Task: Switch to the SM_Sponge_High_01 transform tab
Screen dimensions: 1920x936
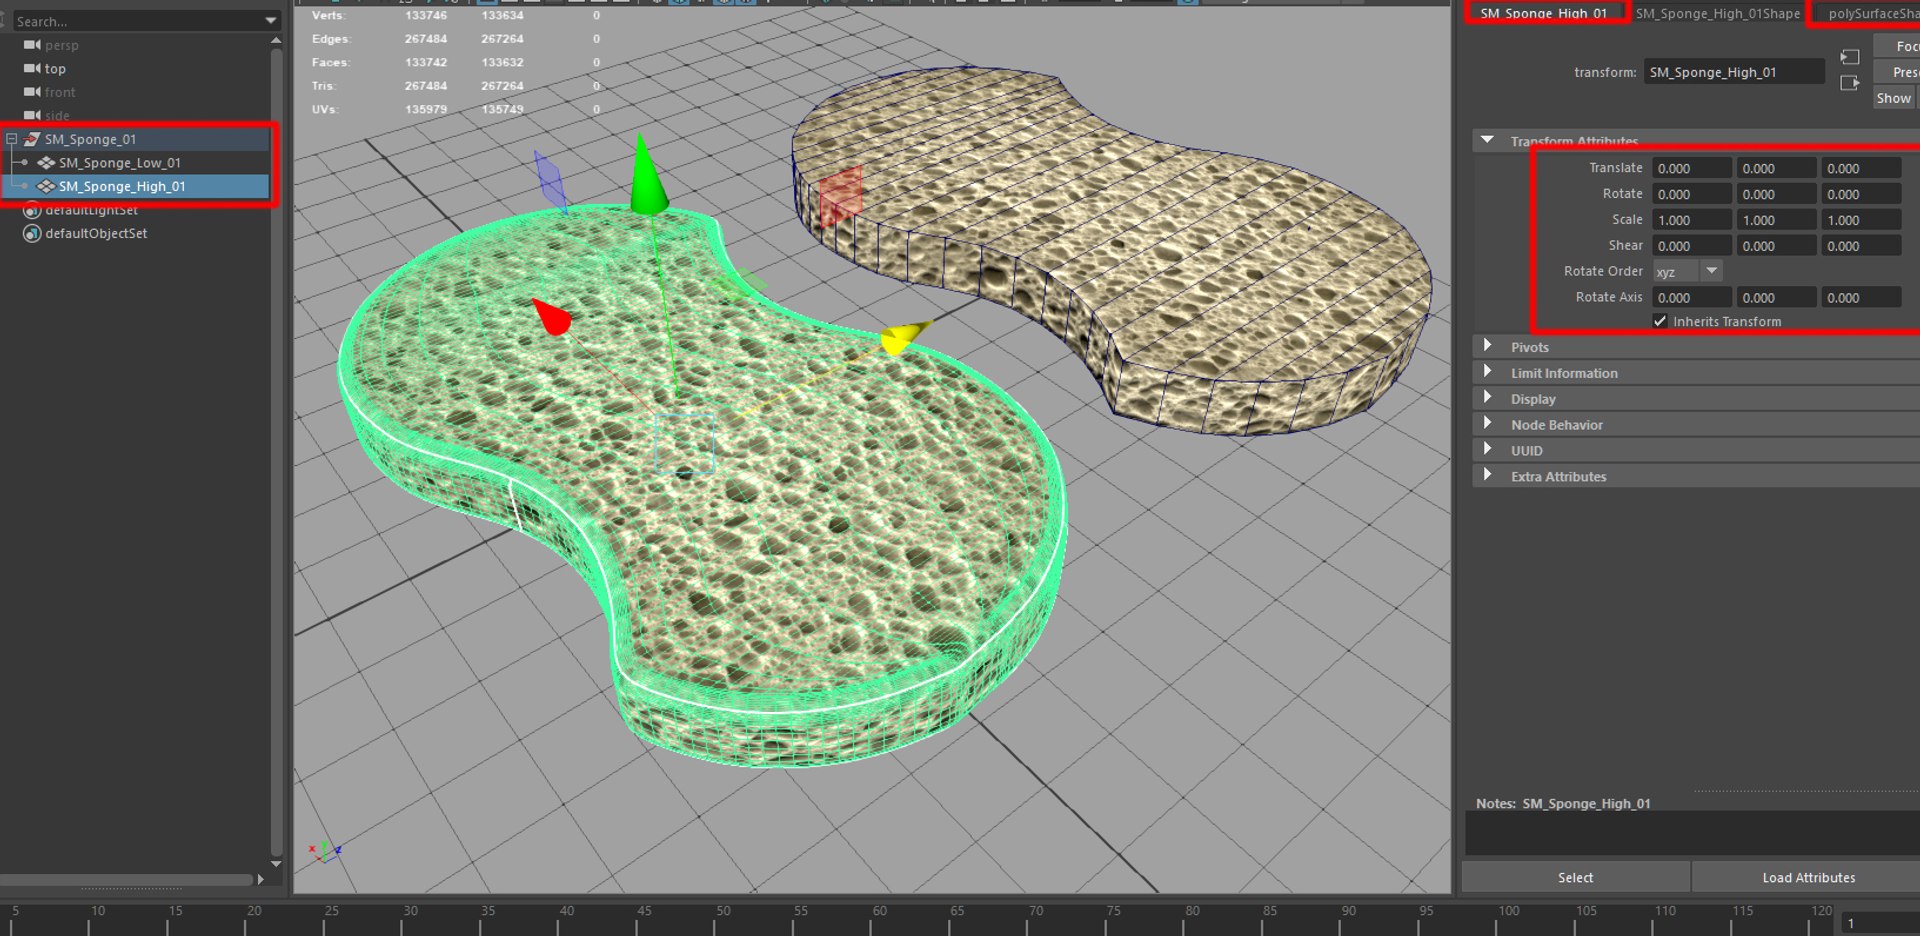Action: [x=1543, y=13]
